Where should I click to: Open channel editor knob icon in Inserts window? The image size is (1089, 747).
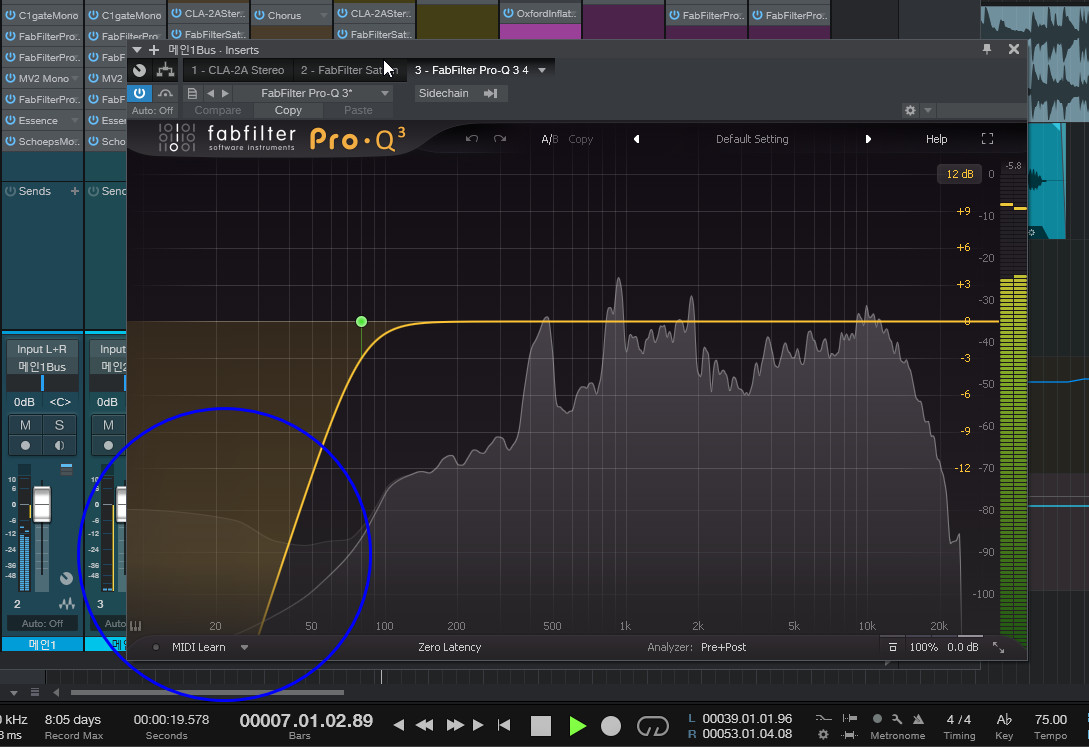(140, 70)
